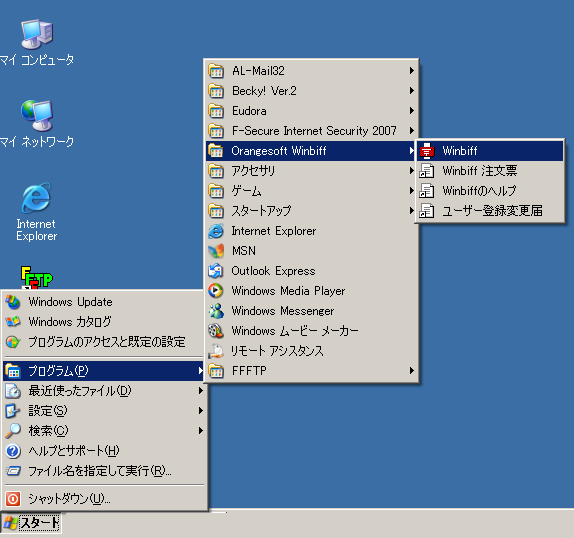Viewport: 574px width, 538px height.
Task: Choose the シャットダウン(U) menu label
Action: coord(69,498)
